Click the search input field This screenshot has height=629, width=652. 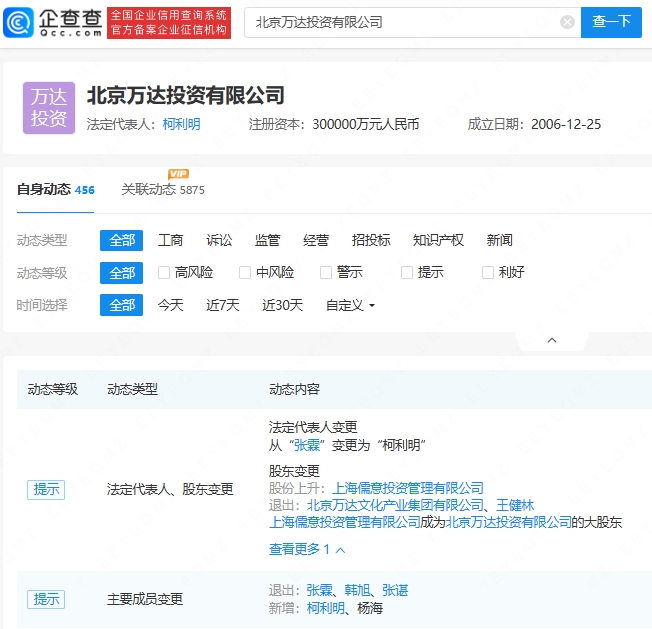[x=400, y=22]
